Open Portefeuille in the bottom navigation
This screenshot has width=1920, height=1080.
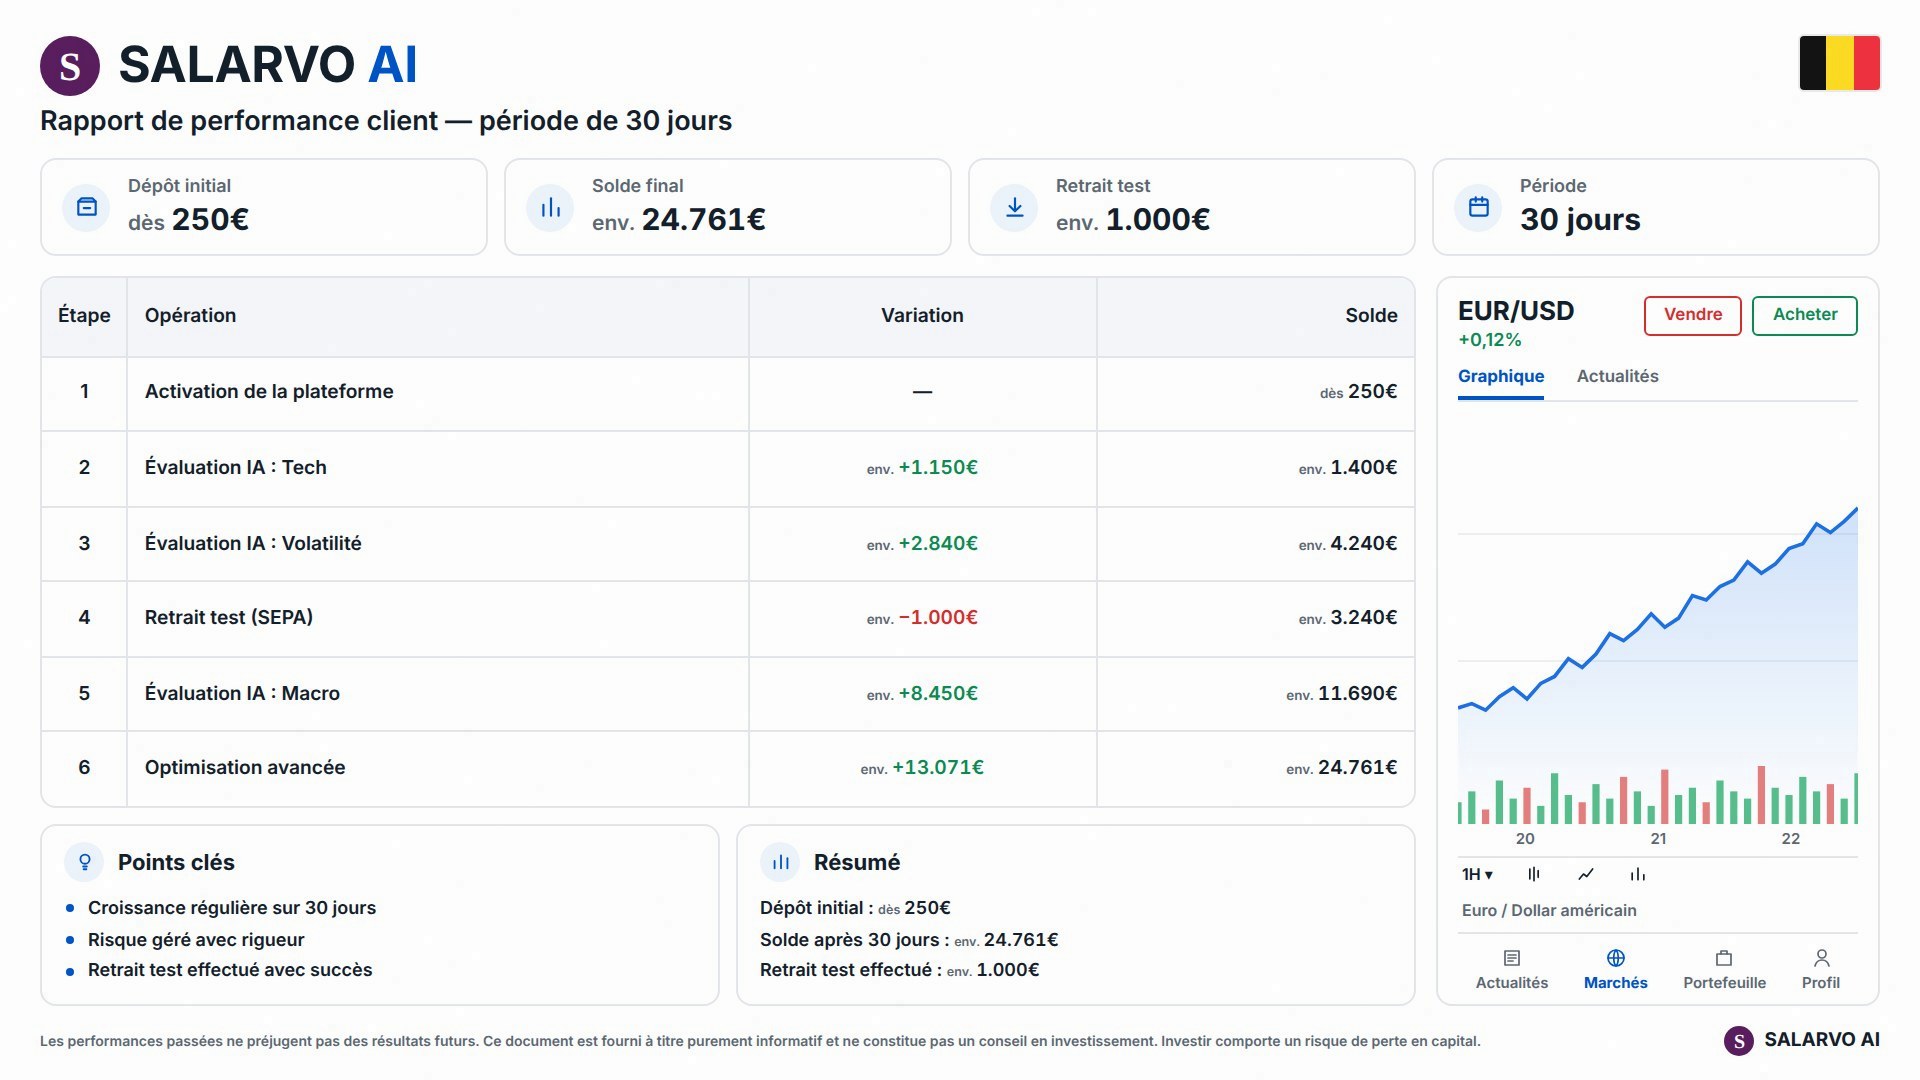[x=1724, y=970]
